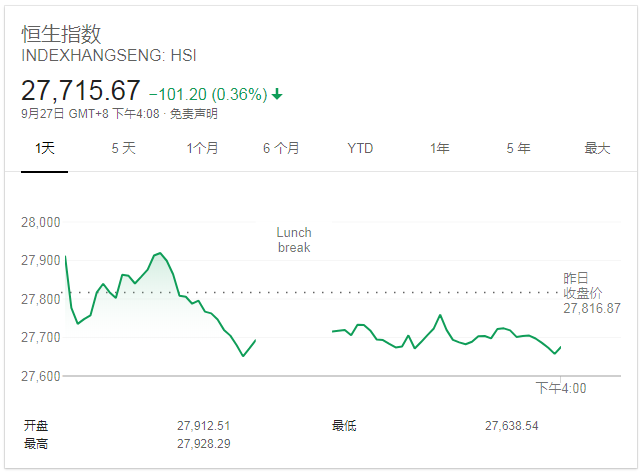Click the 27,700 axis label
The width and height of the screenshot is (642, 472).
click(x=41, y=337)
